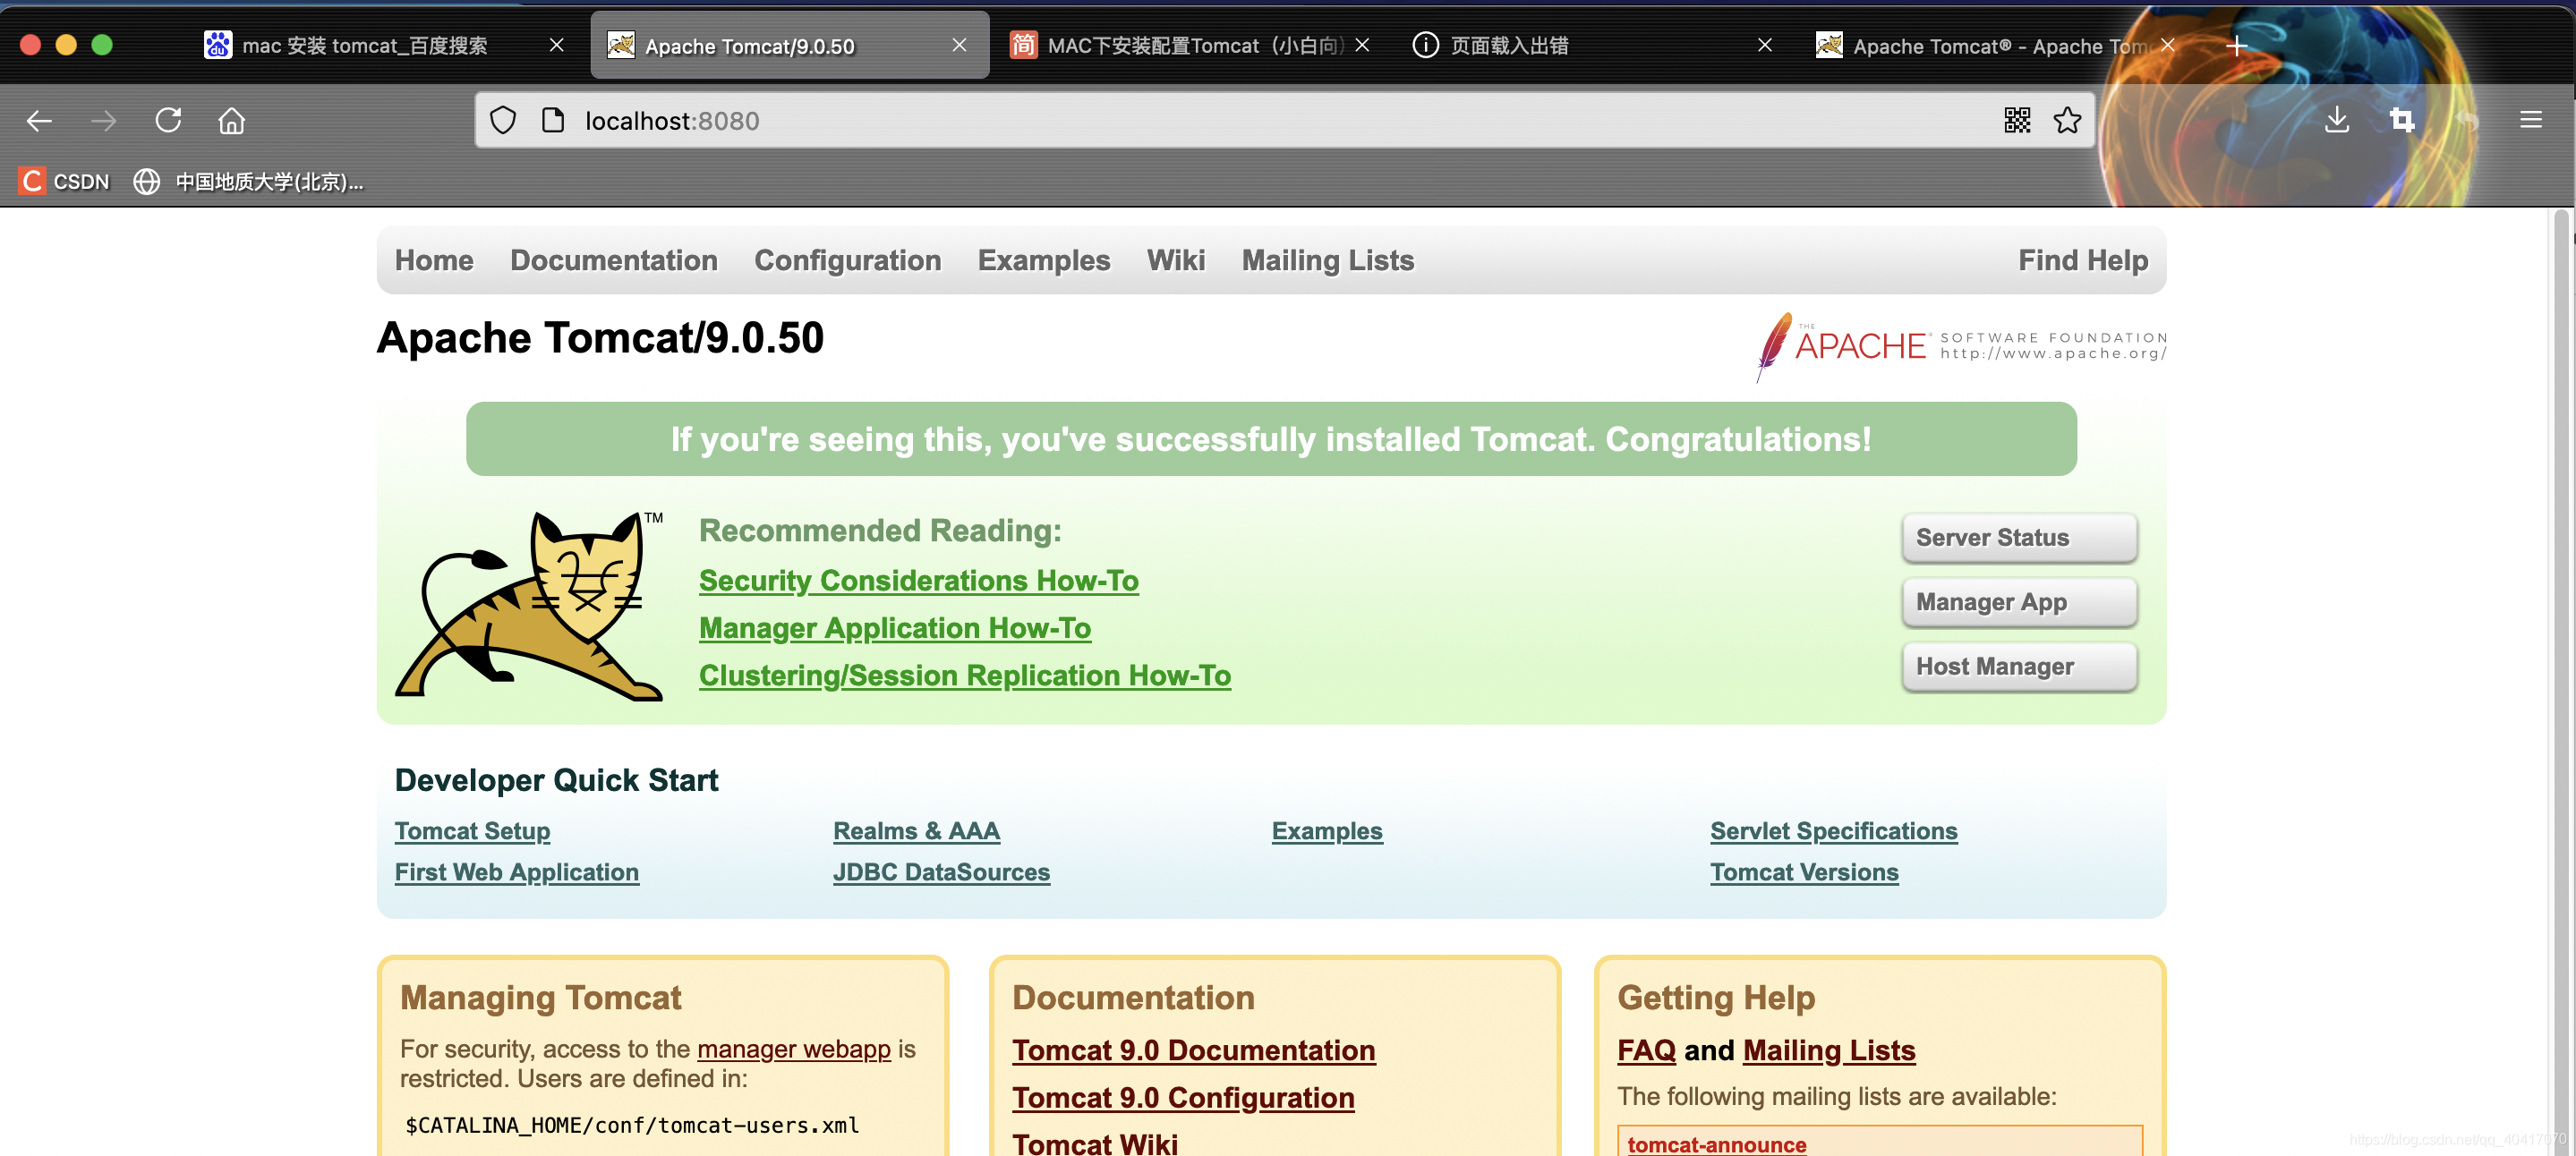Open a new tab with plus button
This screenshot has width=2576, height=1156.
[2236, 46]
